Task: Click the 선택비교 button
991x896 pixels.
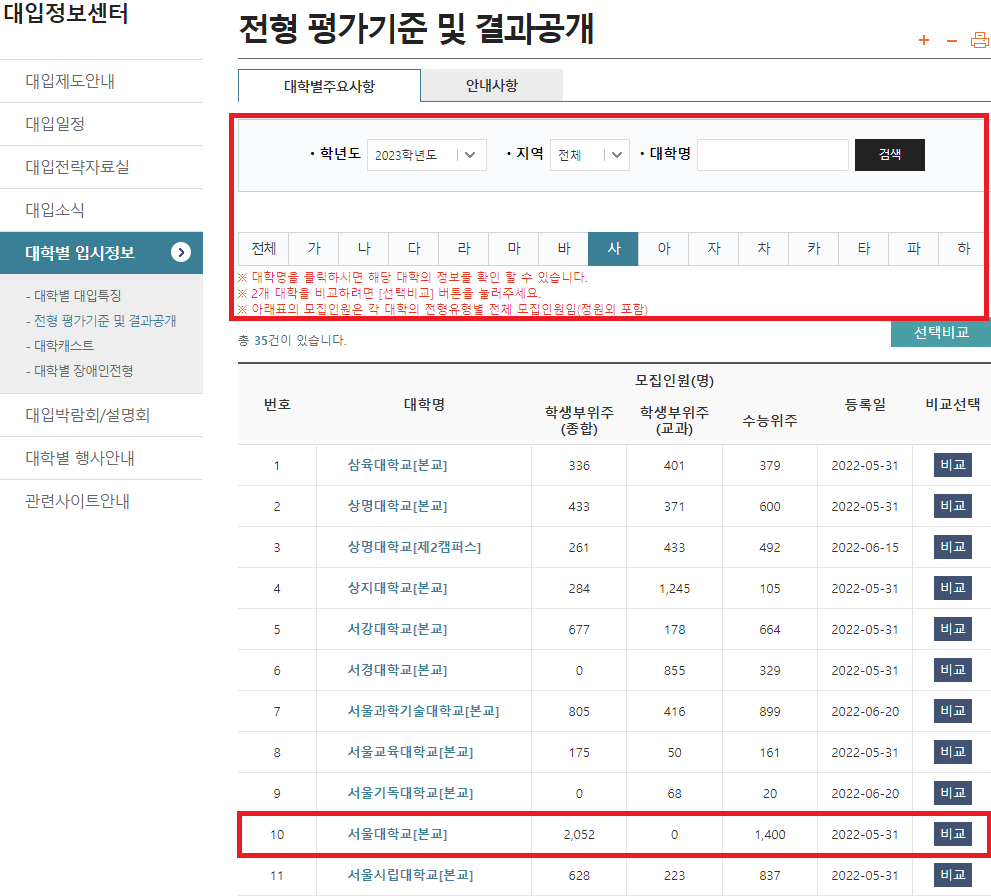Action: click(940, 333)
